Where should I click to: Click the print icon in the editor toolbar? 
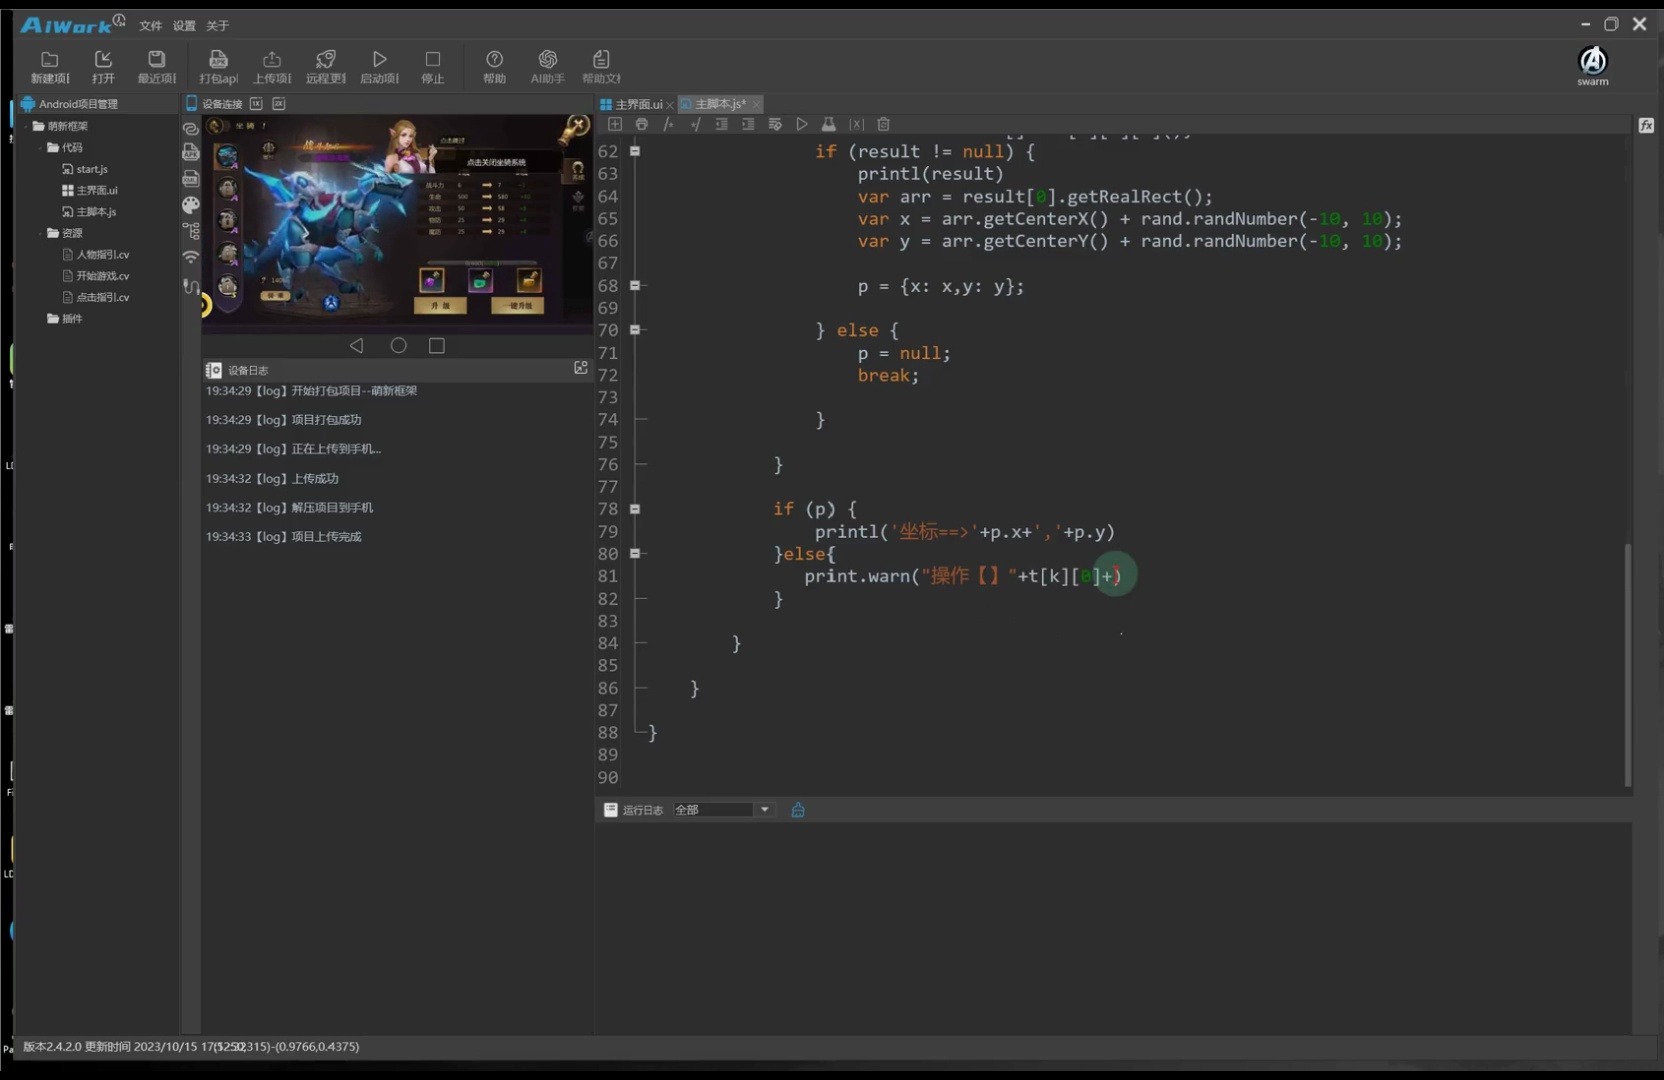click(x=642, y=124)
